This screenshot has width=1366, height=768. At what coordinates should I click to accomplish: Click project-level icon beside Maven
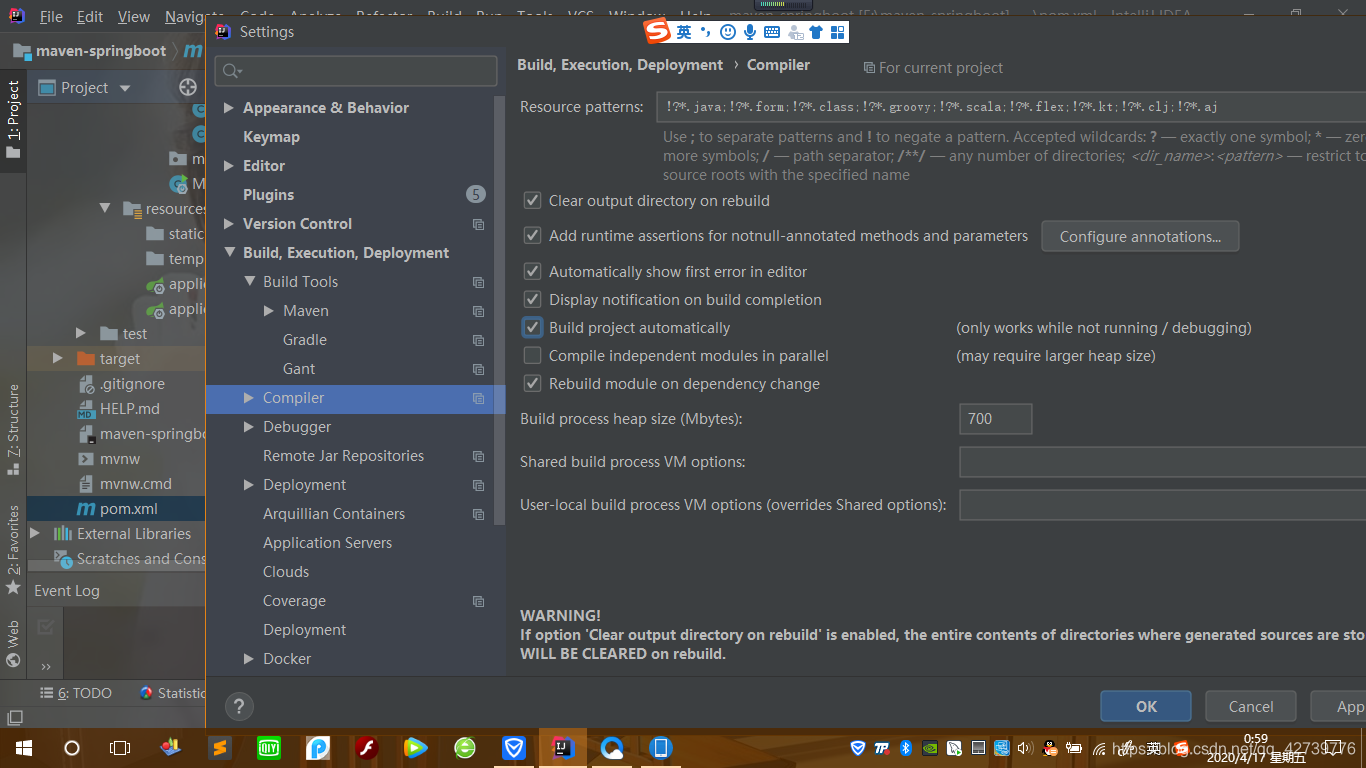coord(479,311)
